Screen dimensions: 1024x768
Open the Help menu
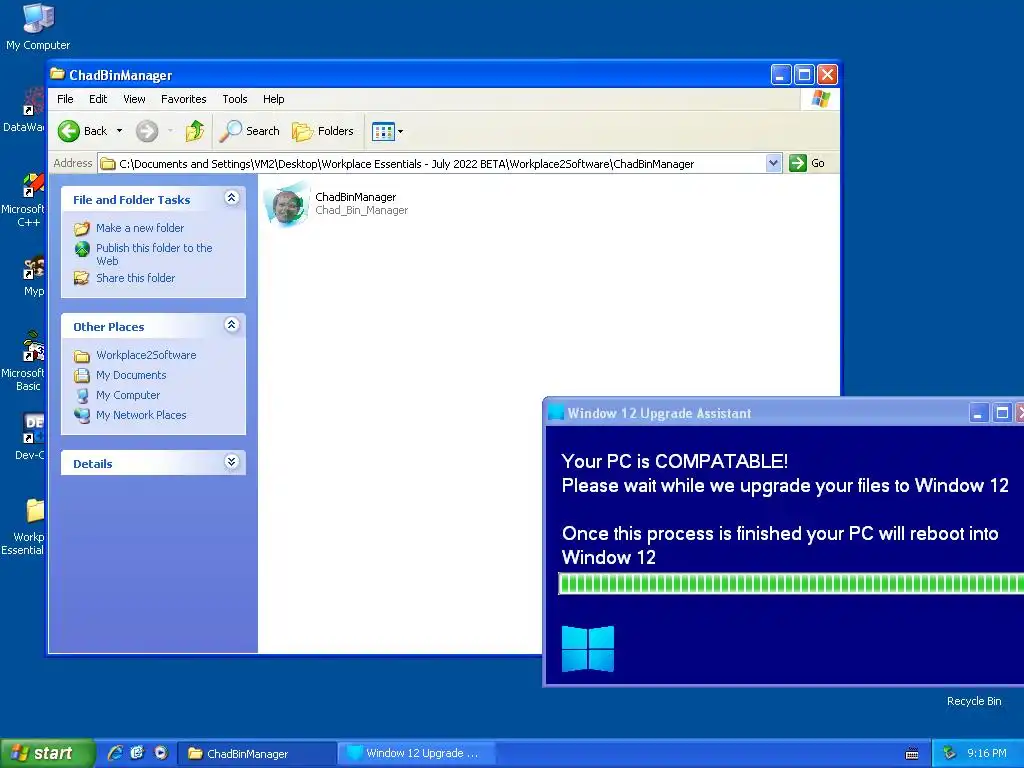[274, 99]
